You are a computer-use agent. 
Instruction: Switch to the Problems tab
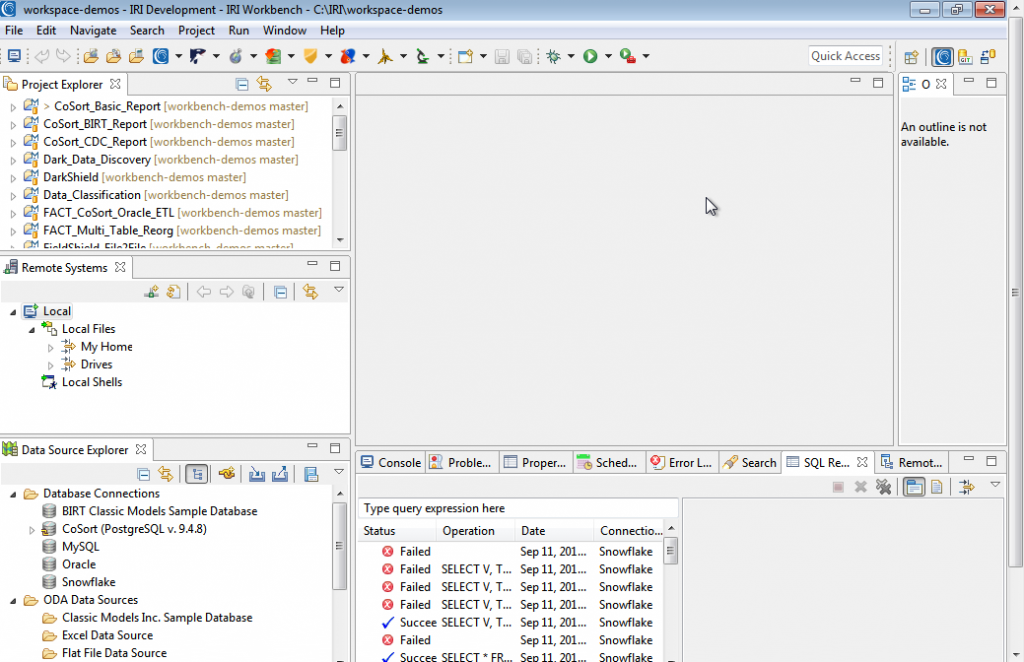coord(461,462)
